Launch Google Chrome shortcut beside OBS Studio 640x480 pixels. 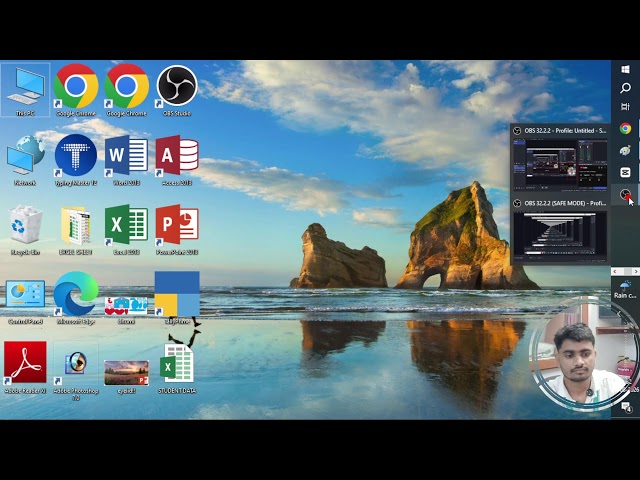(x=126, y=90)
